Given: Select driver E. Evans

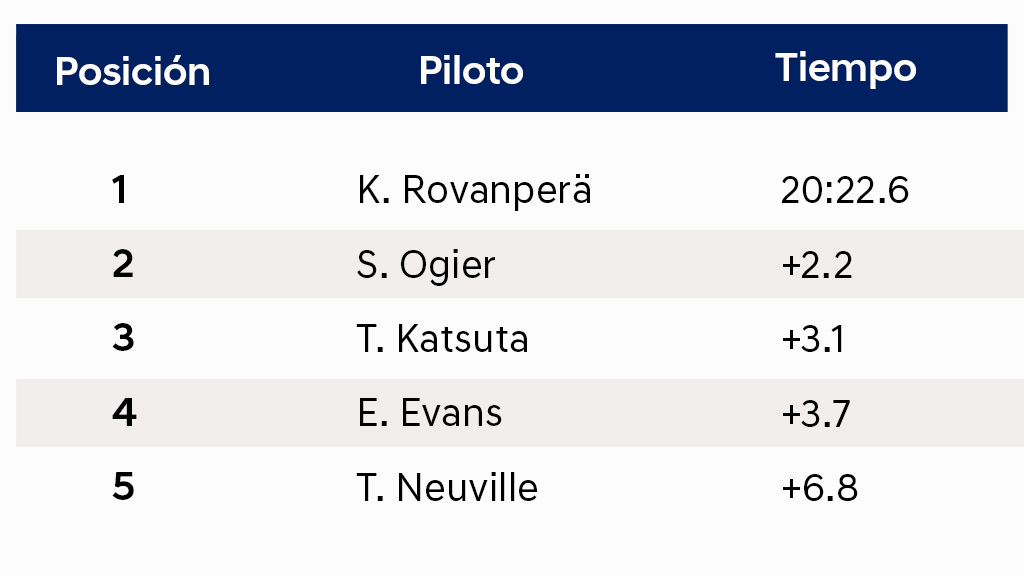Looking at the screenshot, I should (x=430, y=413).
